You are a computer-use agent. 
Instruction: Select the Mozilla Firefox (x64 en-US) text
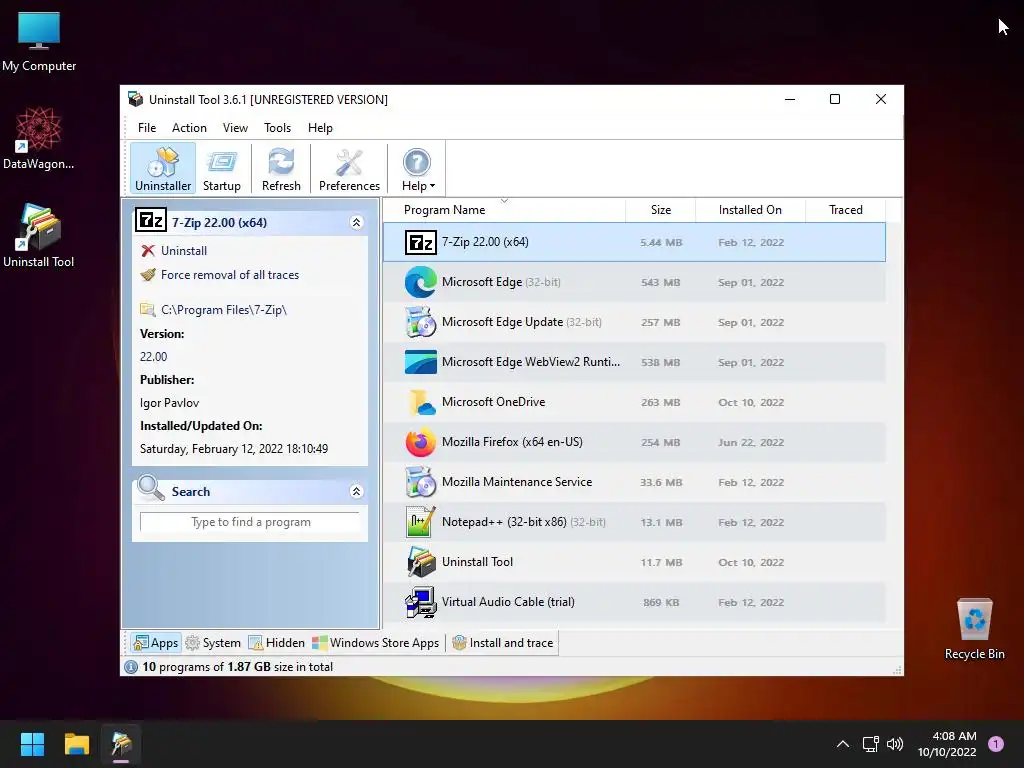coord(512,442)
